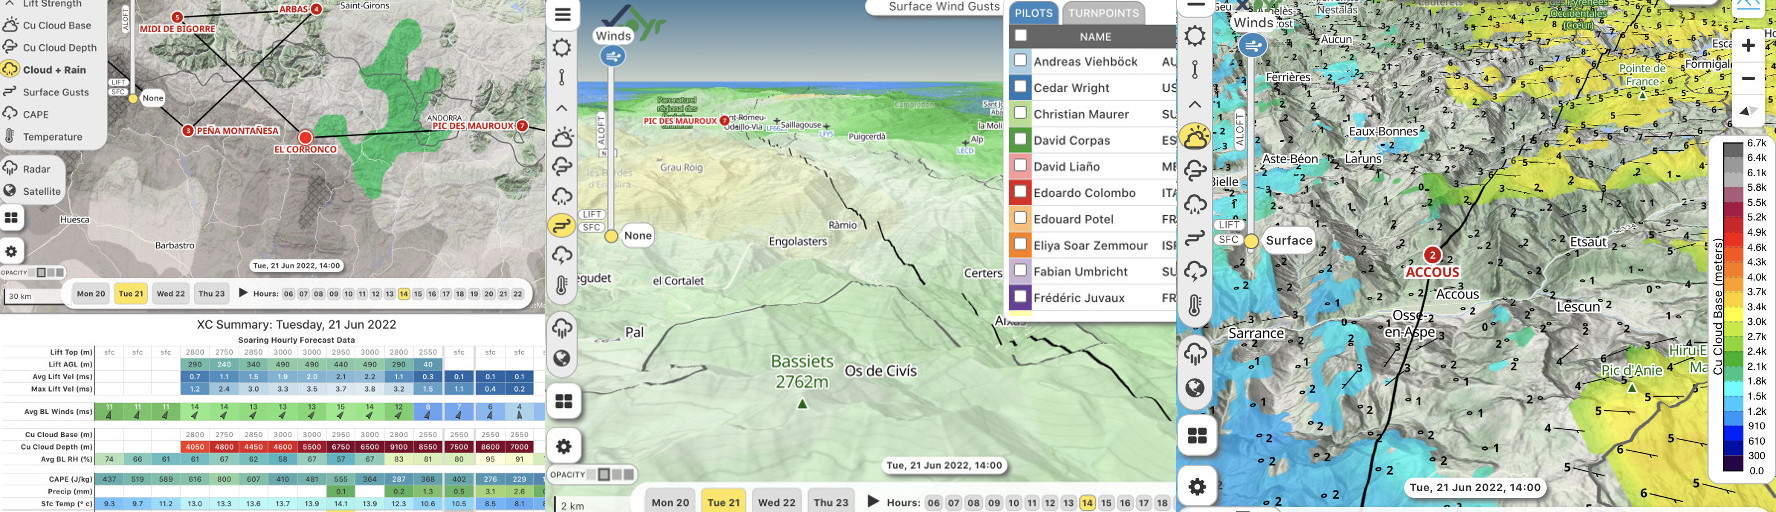
Task: Collapse the layer list chevron in middle toolbar
Action: click(562, 108)
